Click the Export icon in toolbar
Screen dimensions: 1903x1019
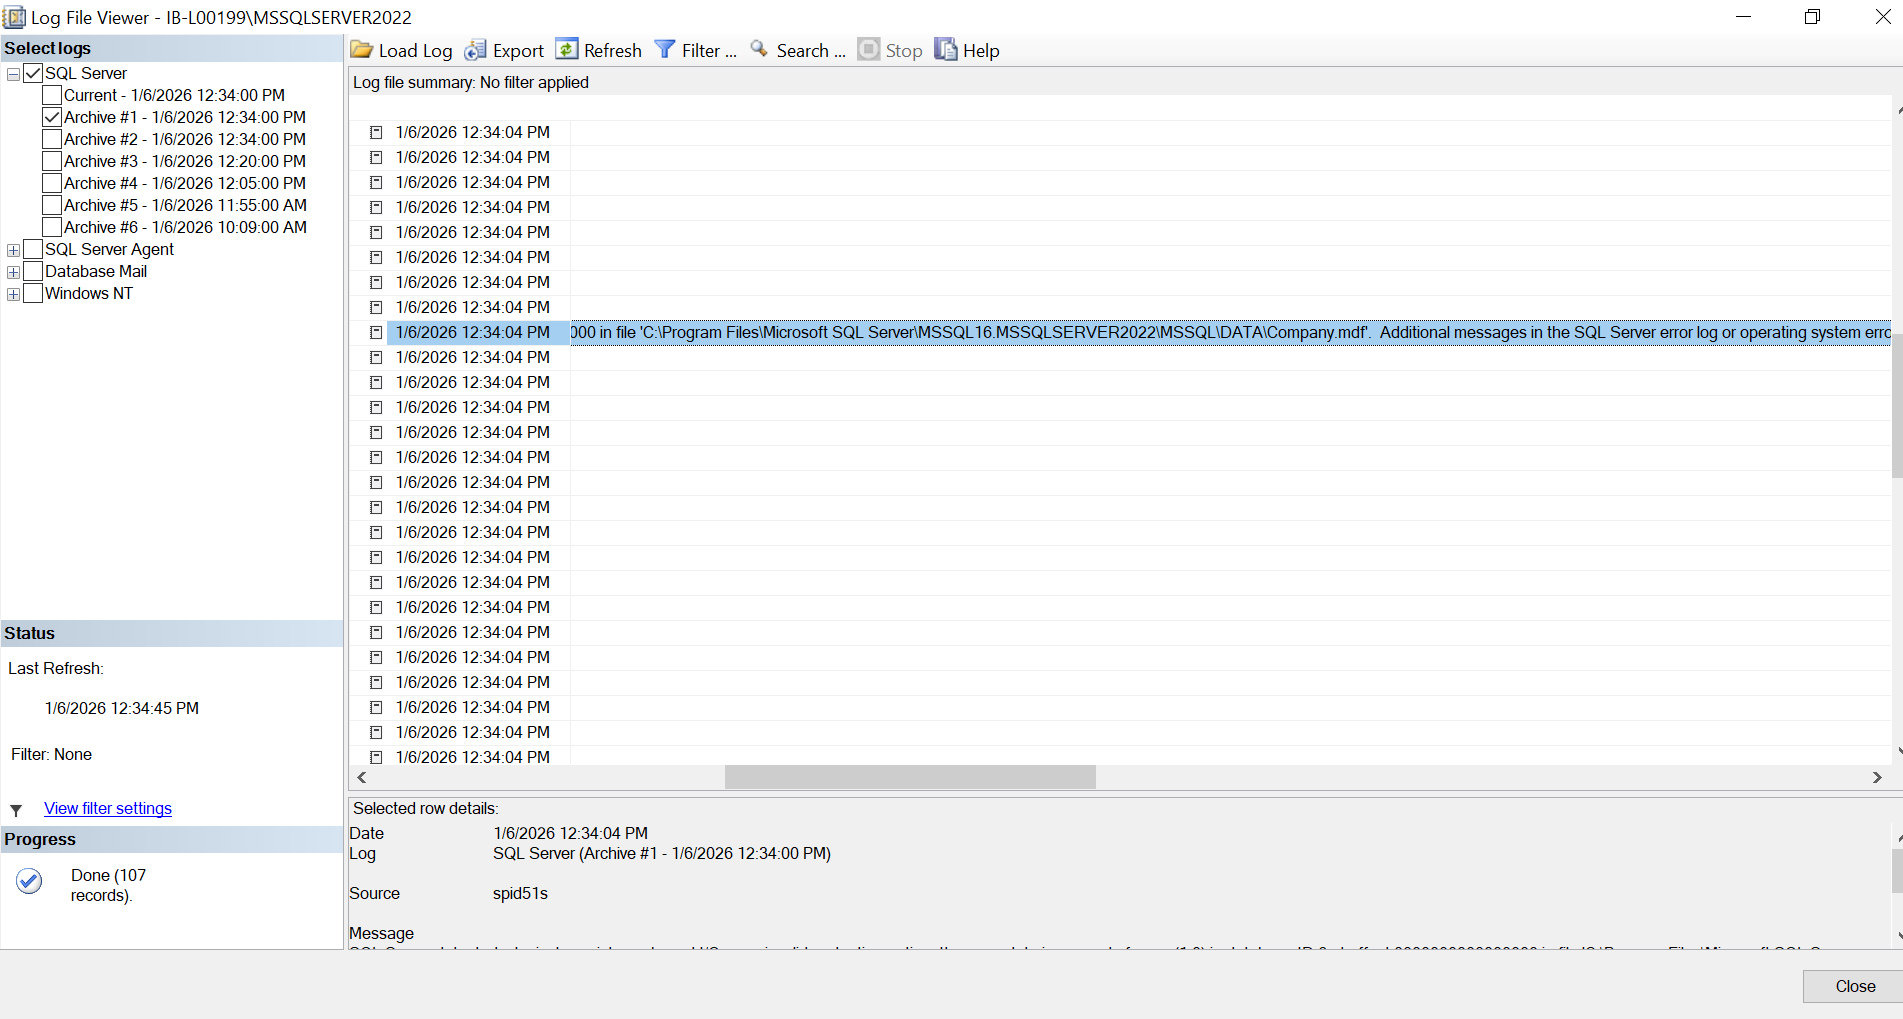(x=476, y=50)
